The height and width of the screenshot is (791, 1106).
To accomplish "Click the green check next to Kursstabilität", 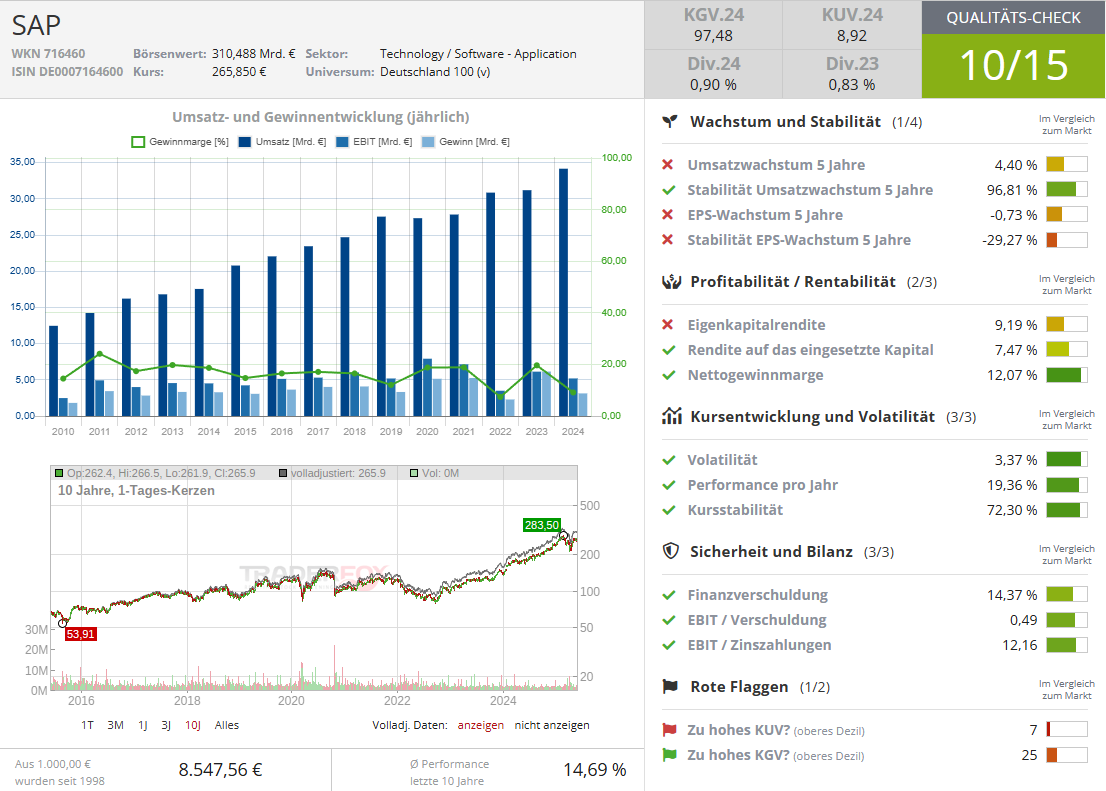I will point(669,509).
